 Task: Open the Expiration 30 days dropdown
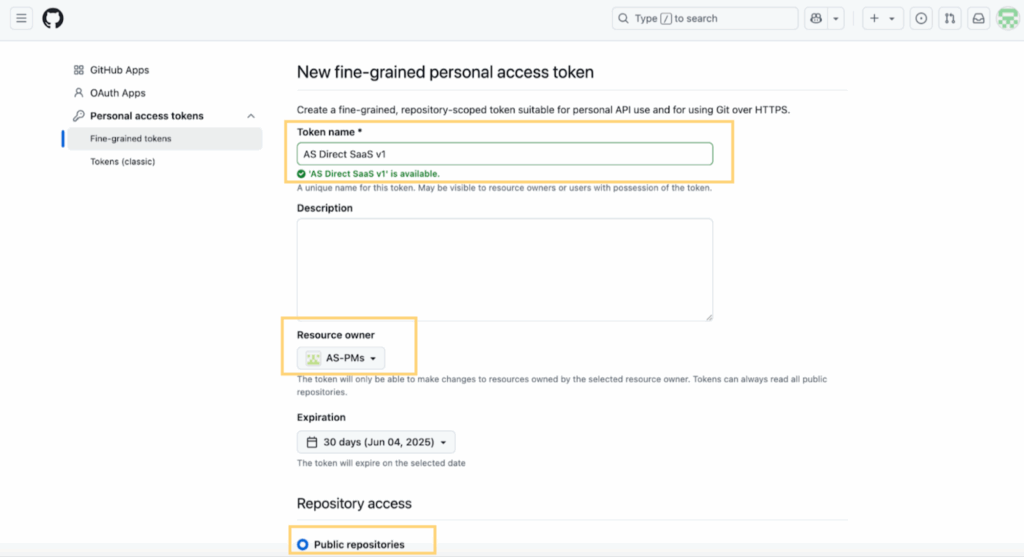pos(376,442)
